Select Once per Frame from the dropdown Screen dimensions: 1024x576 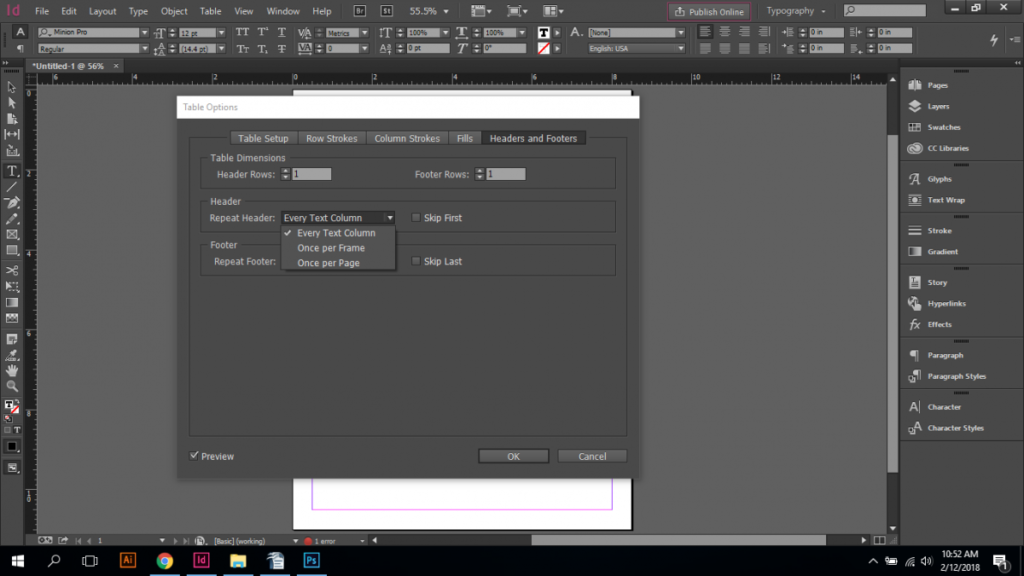click(331, 248)
